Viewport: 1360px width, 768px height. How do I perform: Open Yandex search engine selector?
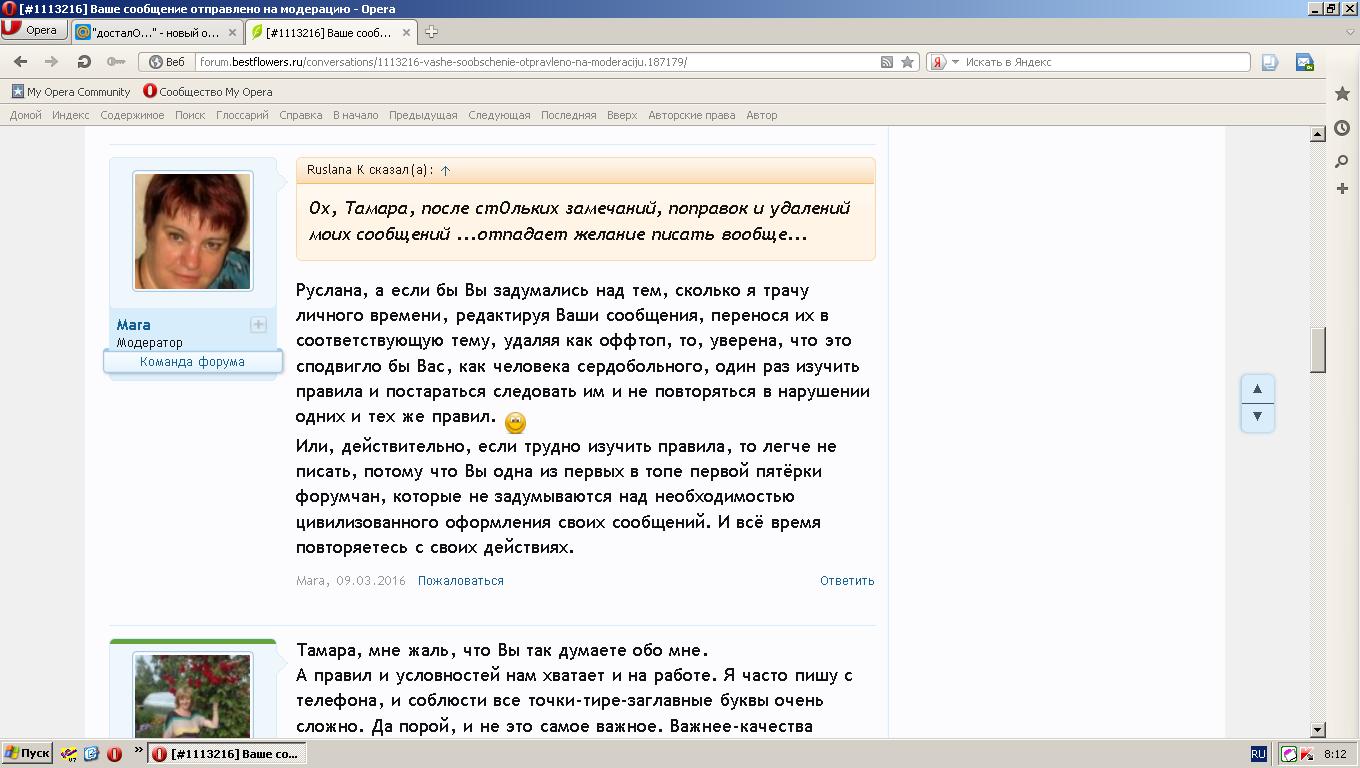tap(945, 62)
